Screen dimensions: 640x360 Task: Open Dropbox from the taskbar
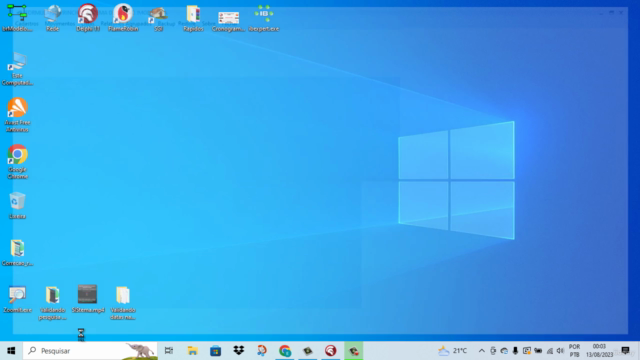pyautogui.click(x=239, y=351)
